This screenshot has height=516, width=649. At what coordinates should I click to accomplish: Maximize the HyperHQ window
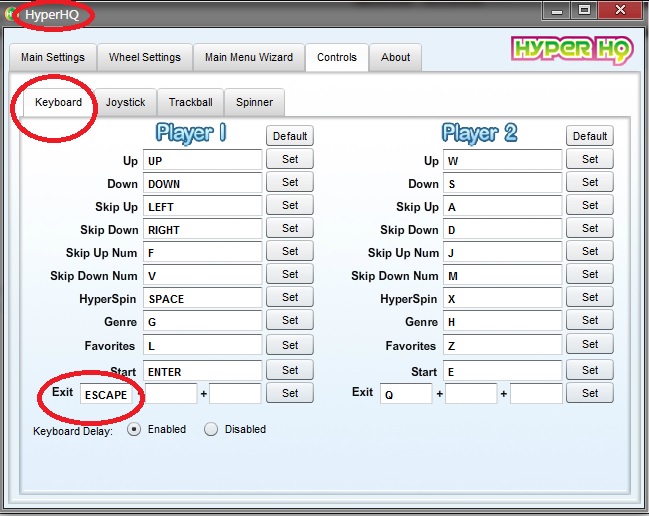point(584,10)
